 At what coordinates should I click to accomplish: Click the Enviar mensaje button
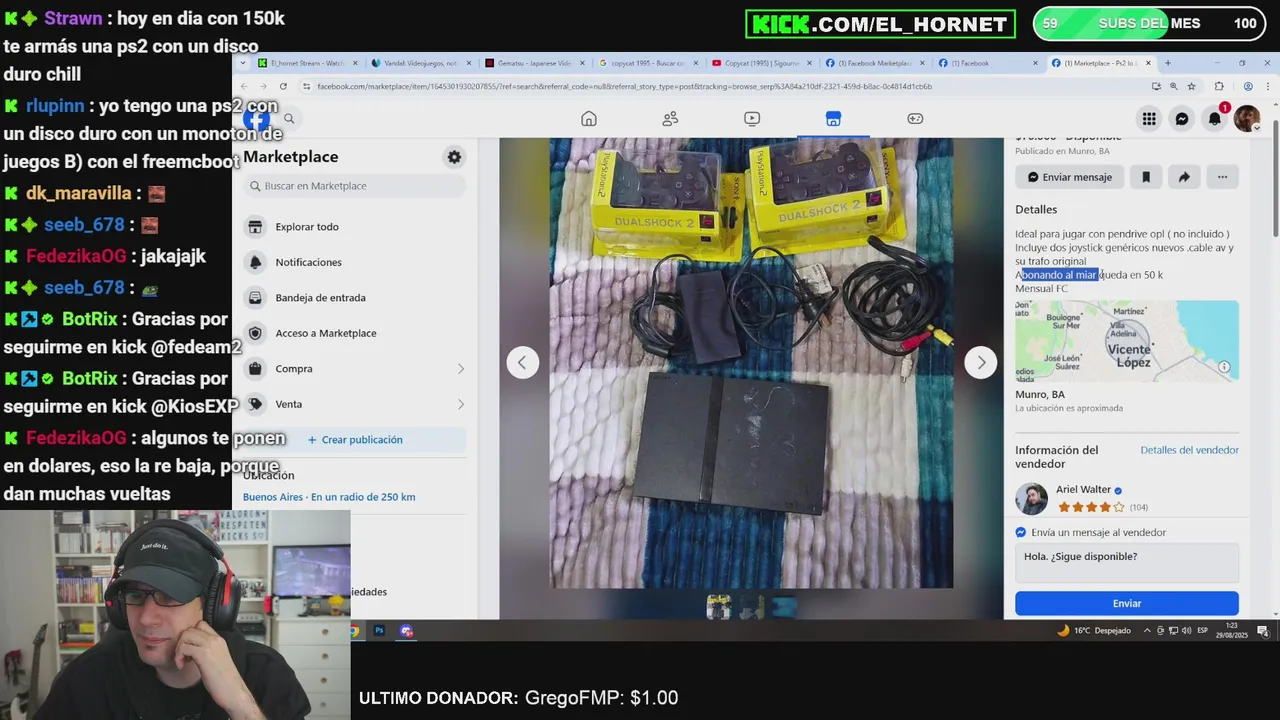[1070, 177]
